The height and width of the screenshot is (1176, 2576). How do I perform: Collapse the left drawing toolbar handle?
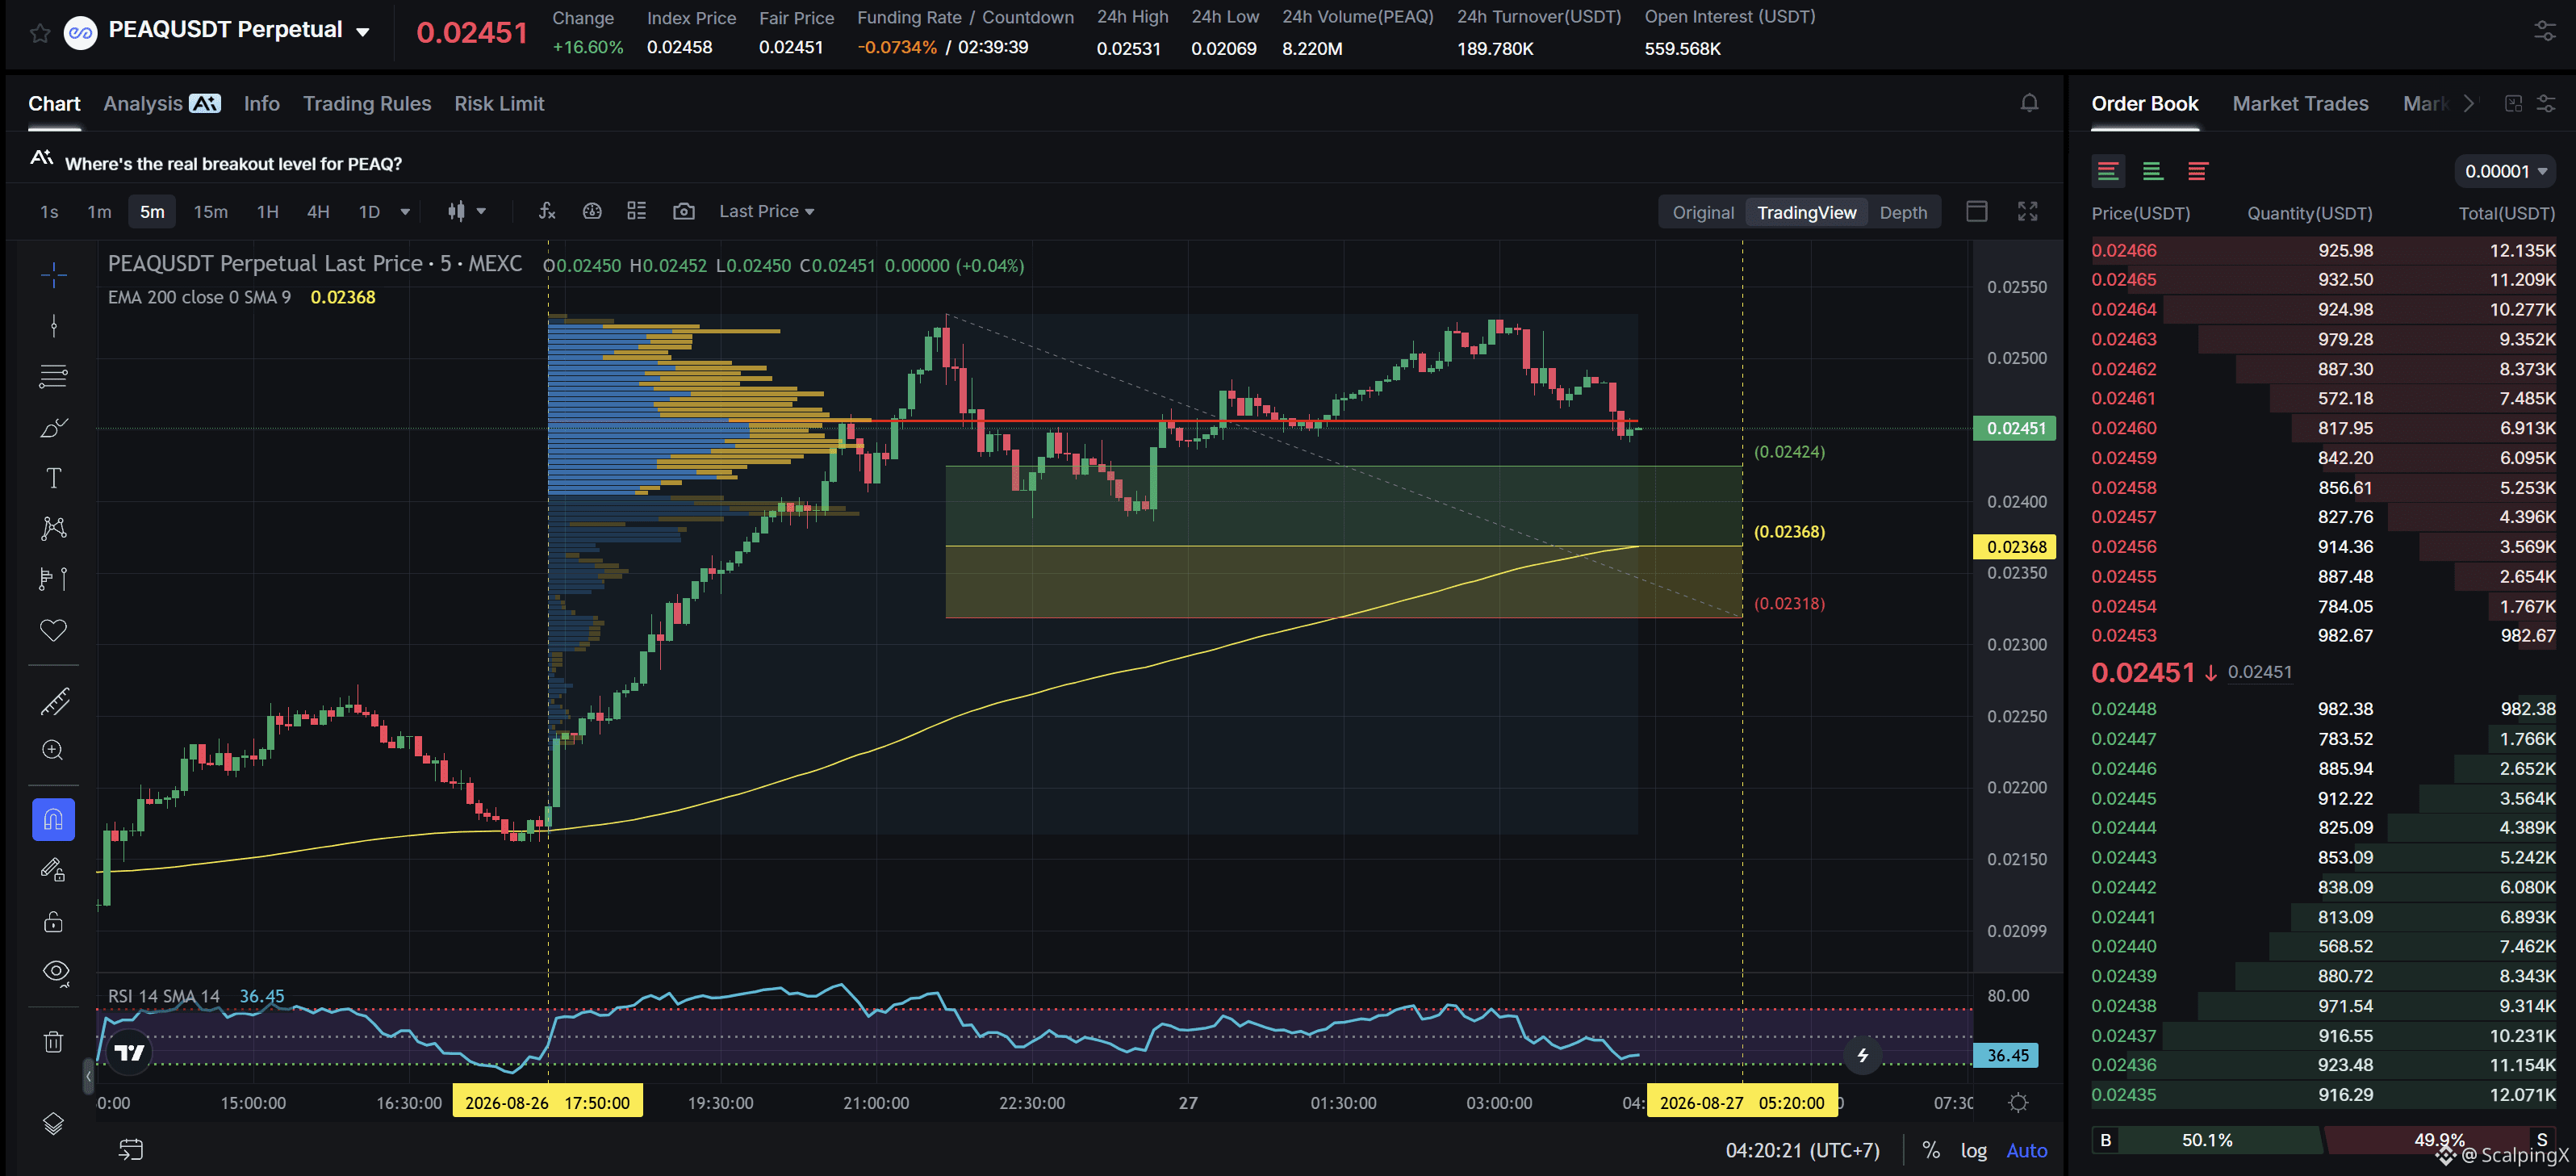pos(88,1076)
